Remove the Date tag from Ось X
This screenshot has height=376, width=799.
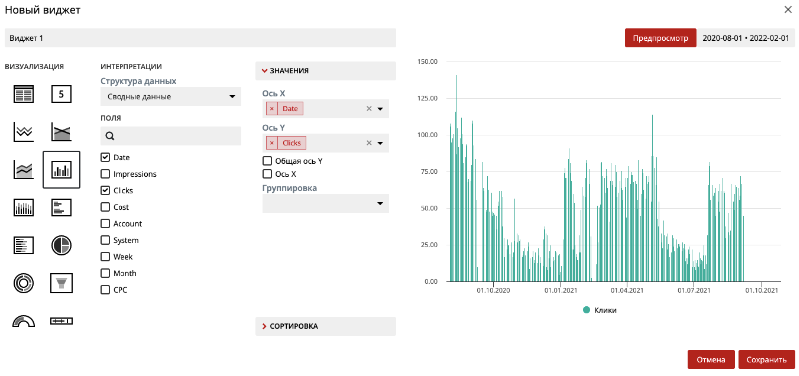point(272,109)
